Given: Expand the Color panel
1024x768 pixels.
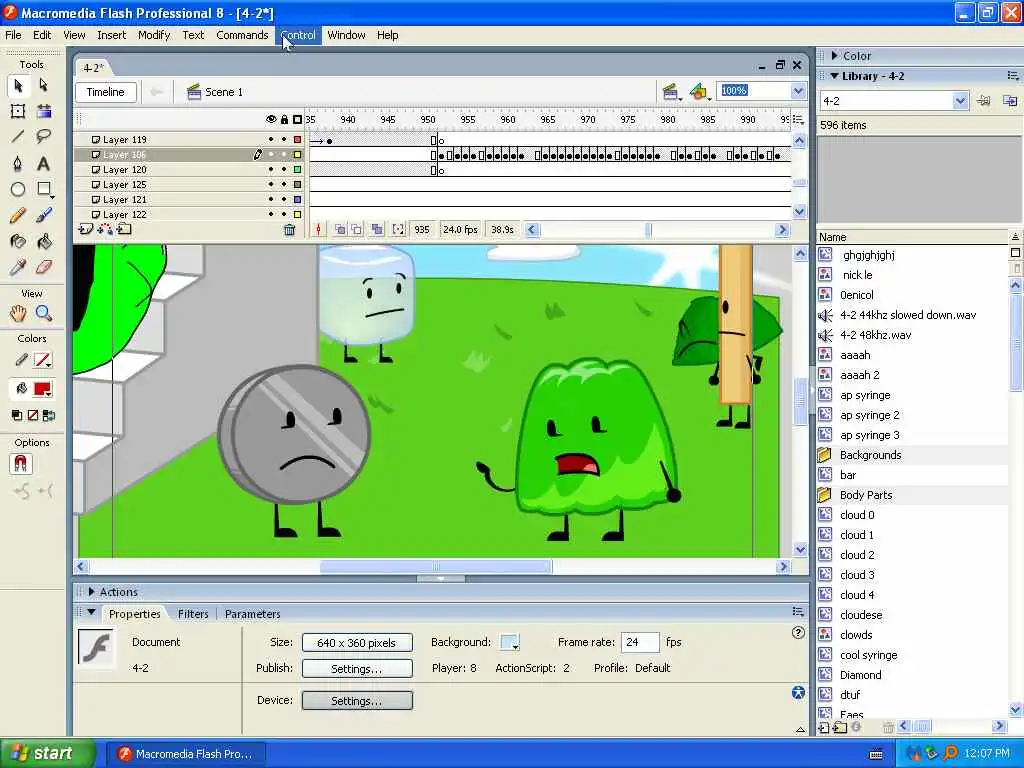Looking at the screenshot, I should (835, 56).
